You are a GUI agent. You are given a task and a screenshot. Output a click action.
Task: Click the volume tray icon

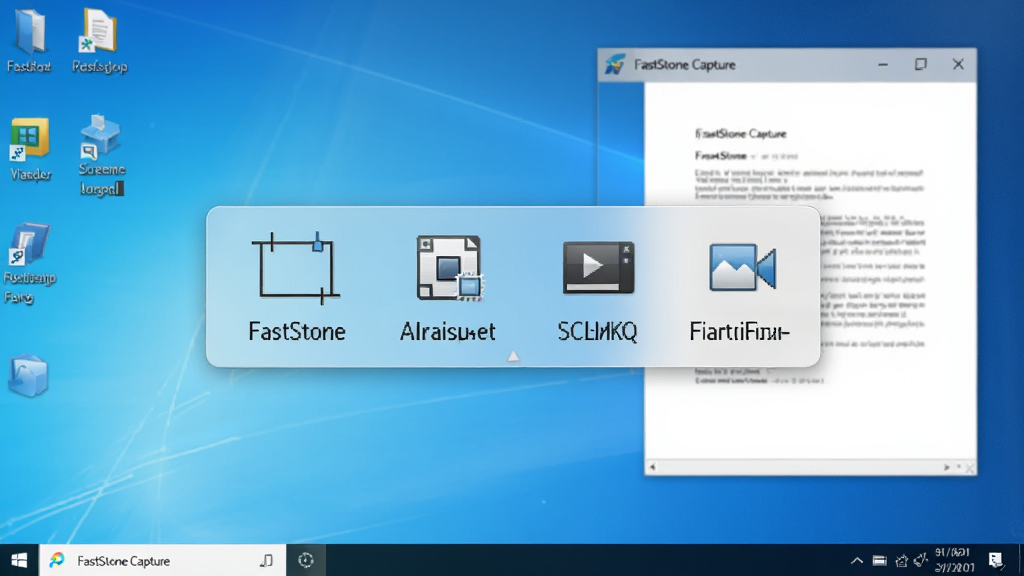921,560
